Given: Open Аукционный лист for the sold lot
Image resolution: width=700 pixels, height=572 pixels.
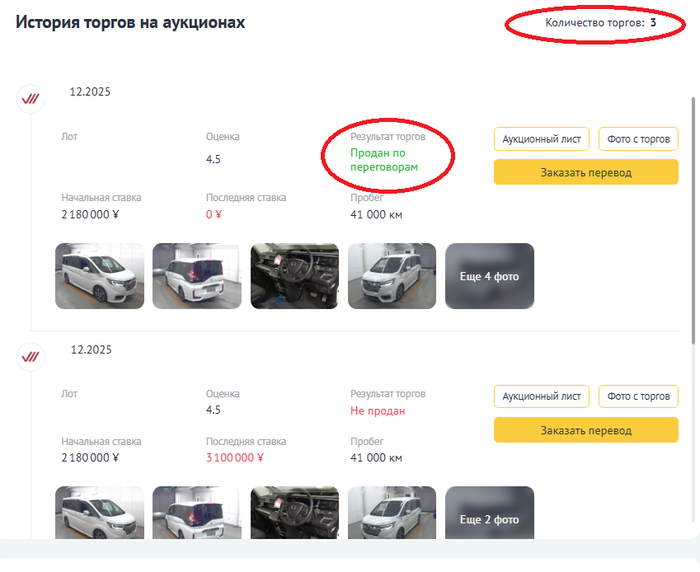Looking at the screenshot, I should pos(541,139).
